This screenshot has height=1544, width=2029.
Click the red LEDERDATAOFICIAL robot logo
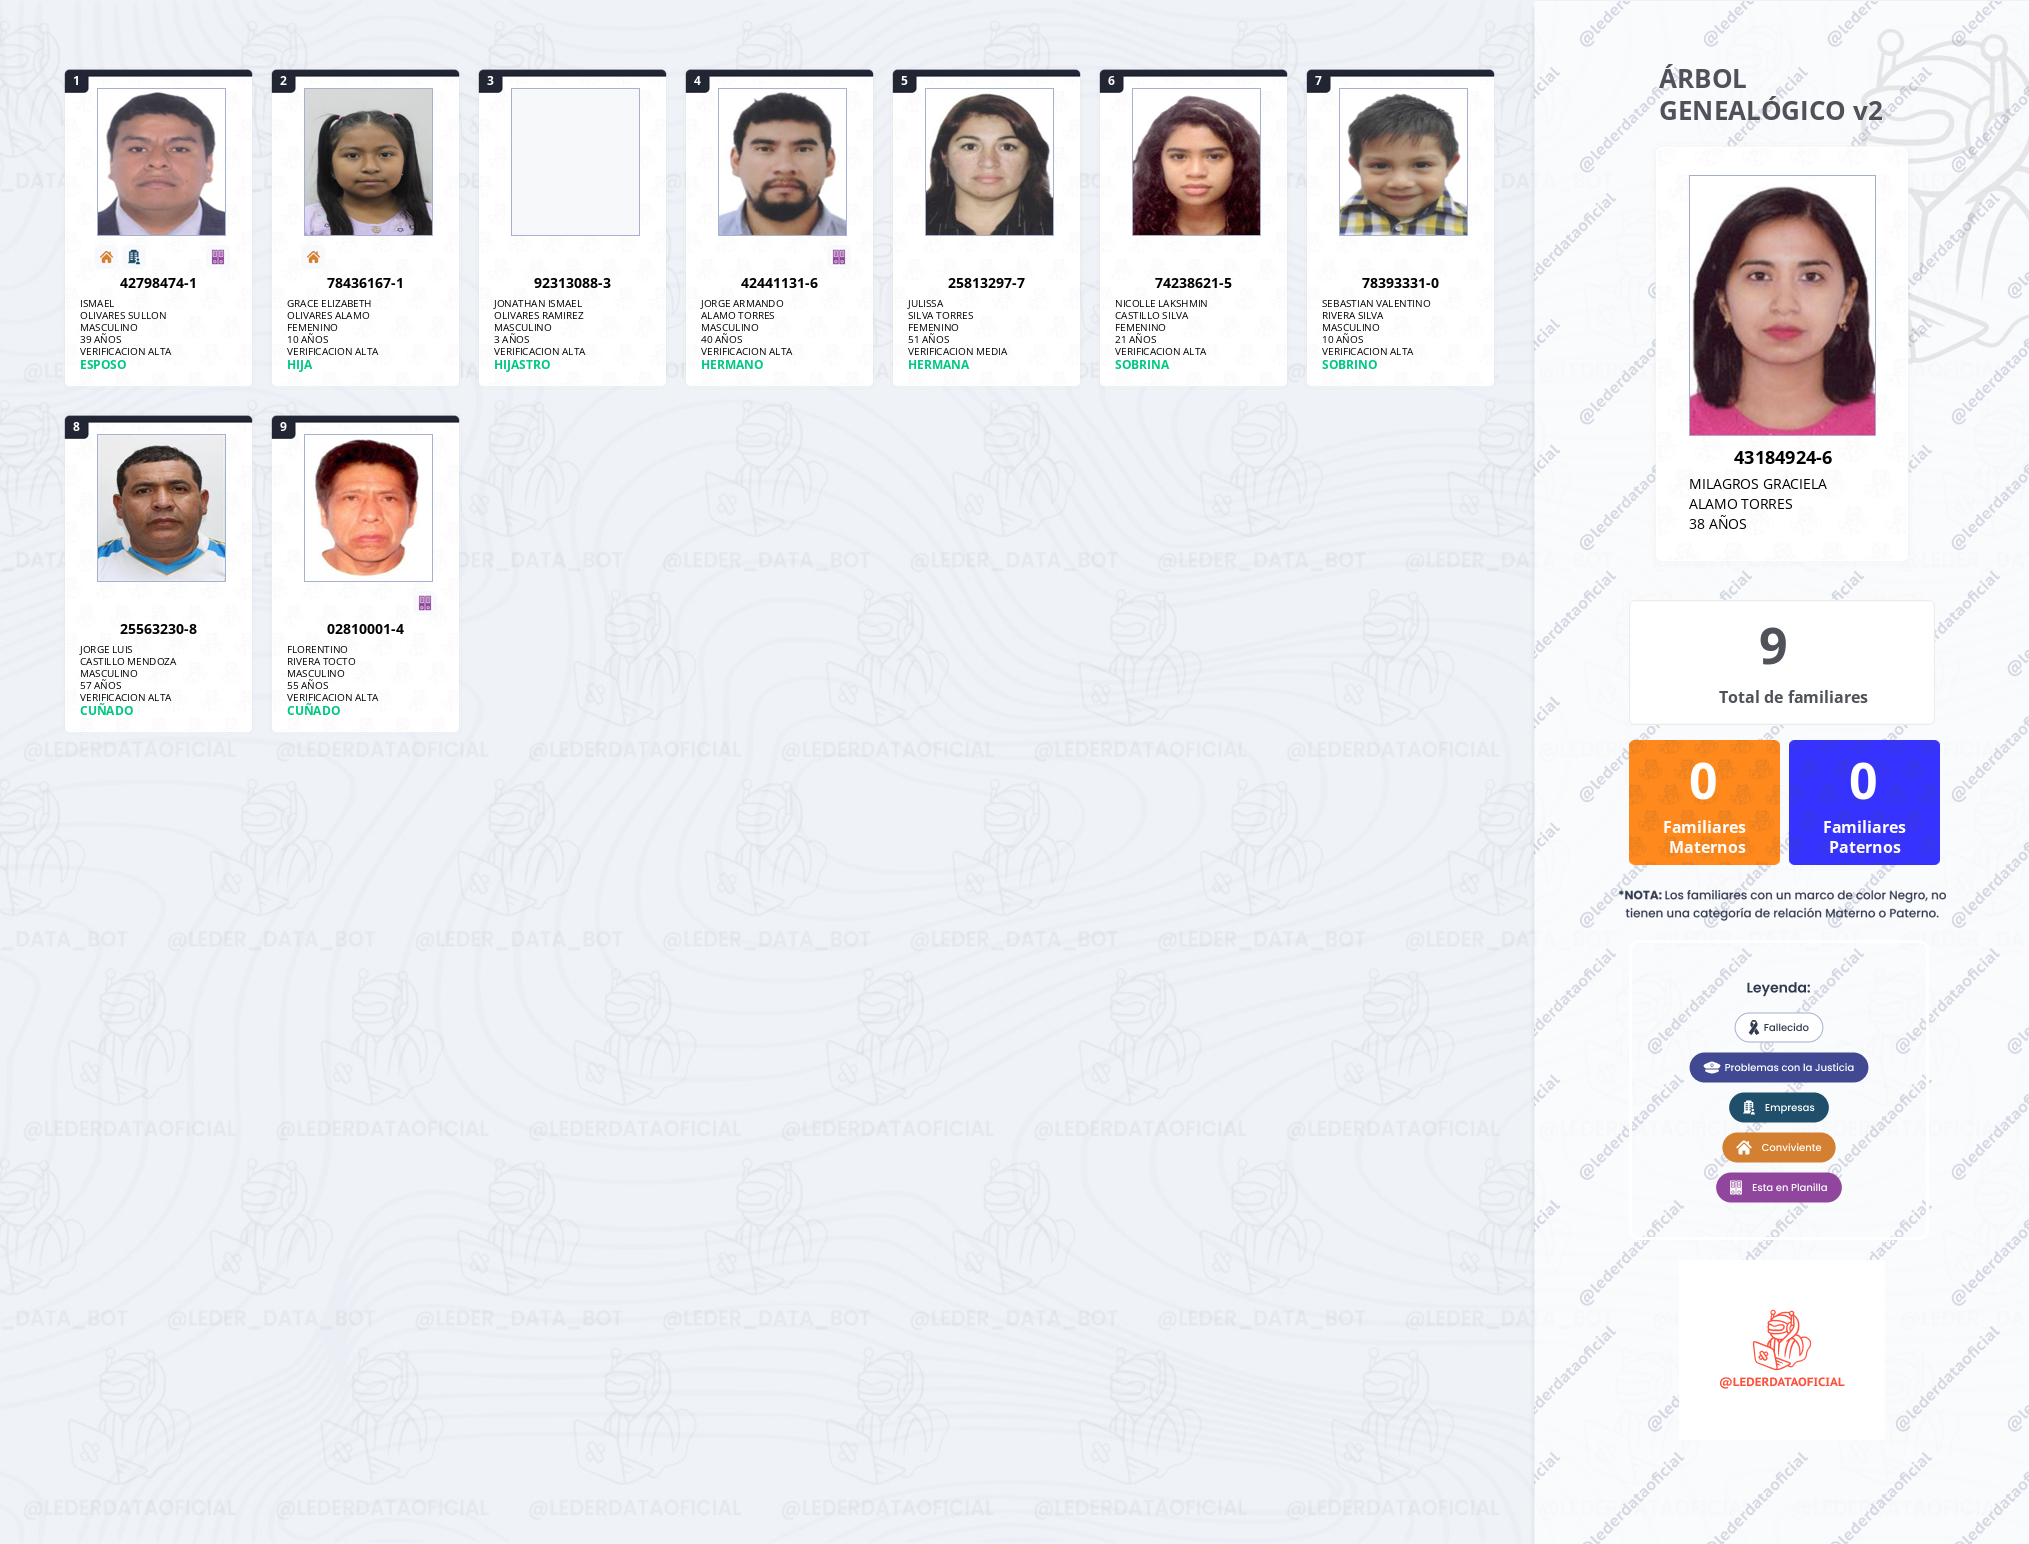[x=1781, y=1340]
